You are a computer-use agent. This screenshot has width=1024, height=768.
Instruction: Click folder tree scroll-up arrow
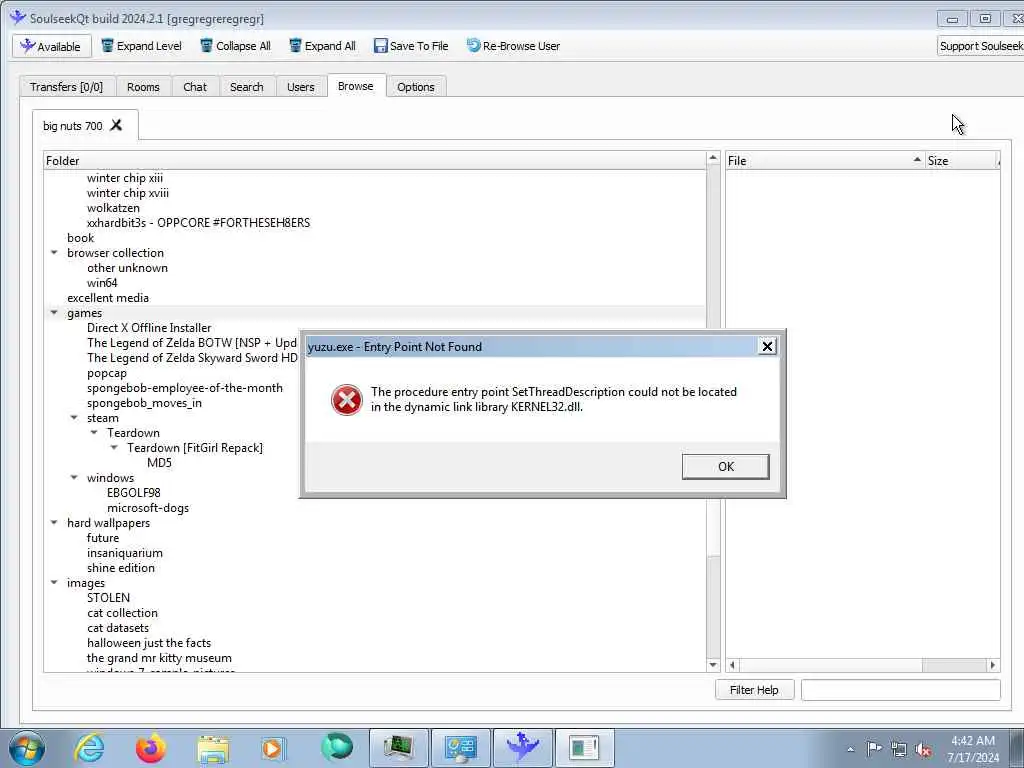point(713,159)
